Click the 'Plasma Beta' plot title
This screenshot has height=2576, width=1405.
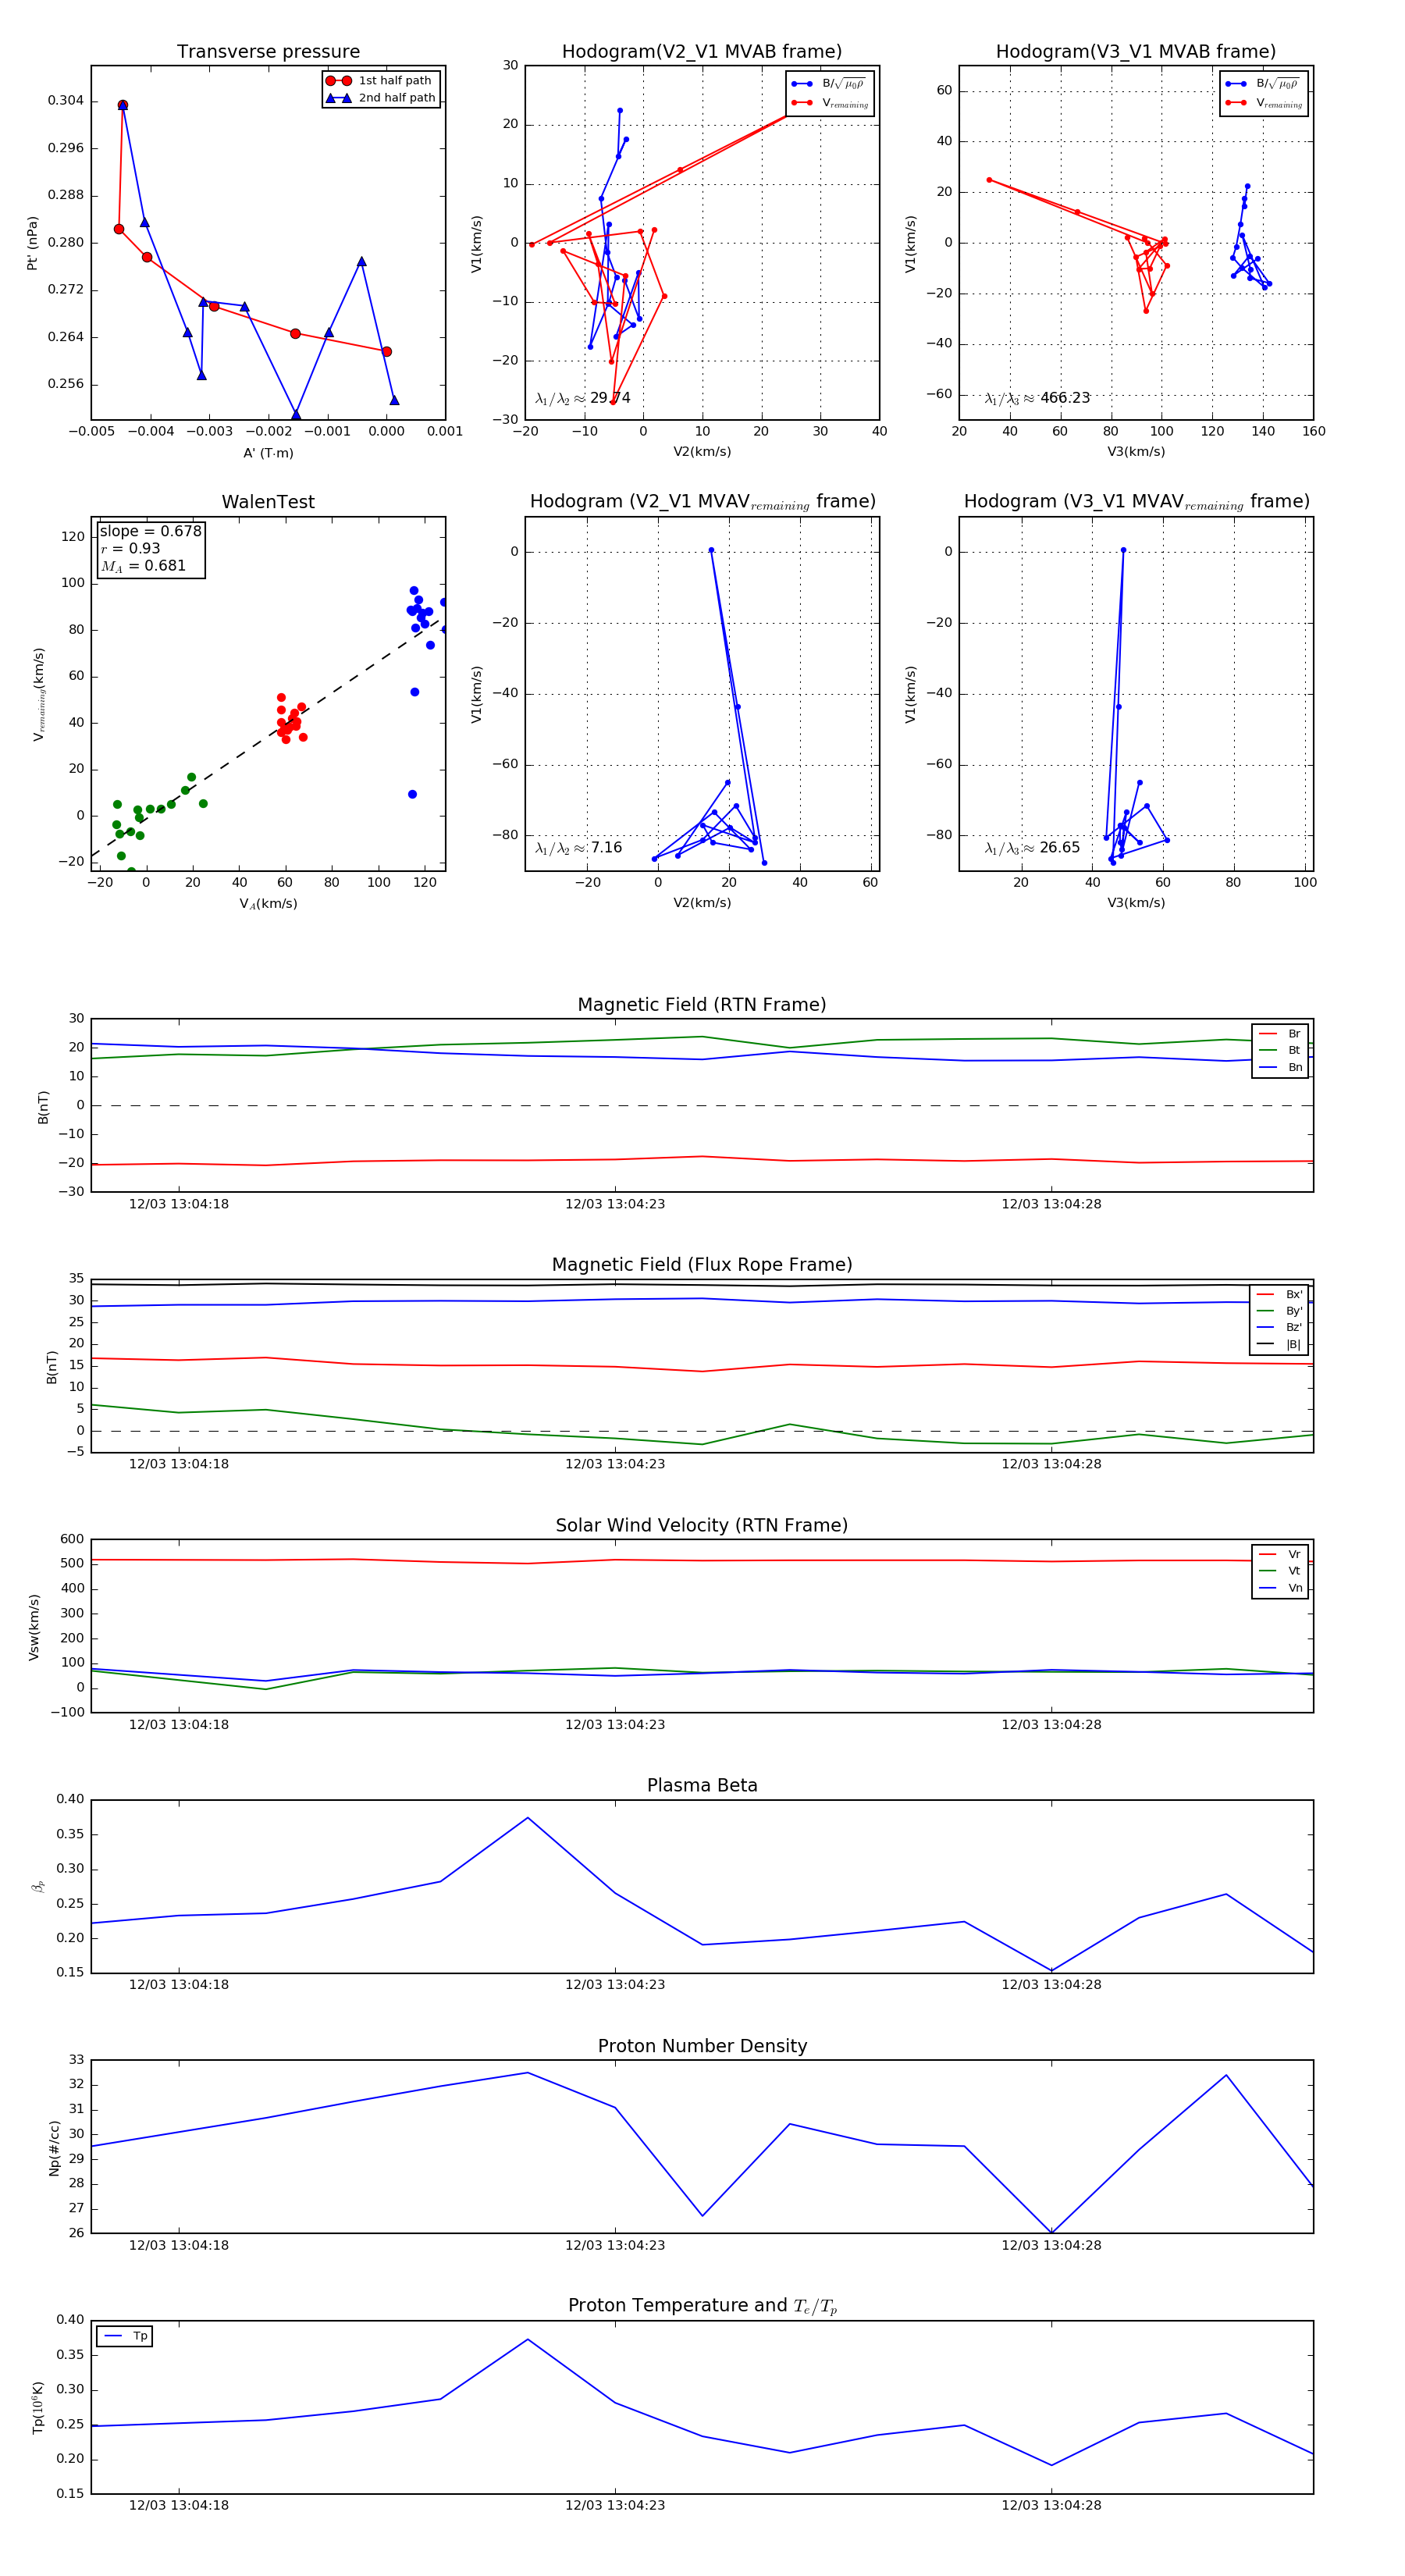coord(702,1785)
